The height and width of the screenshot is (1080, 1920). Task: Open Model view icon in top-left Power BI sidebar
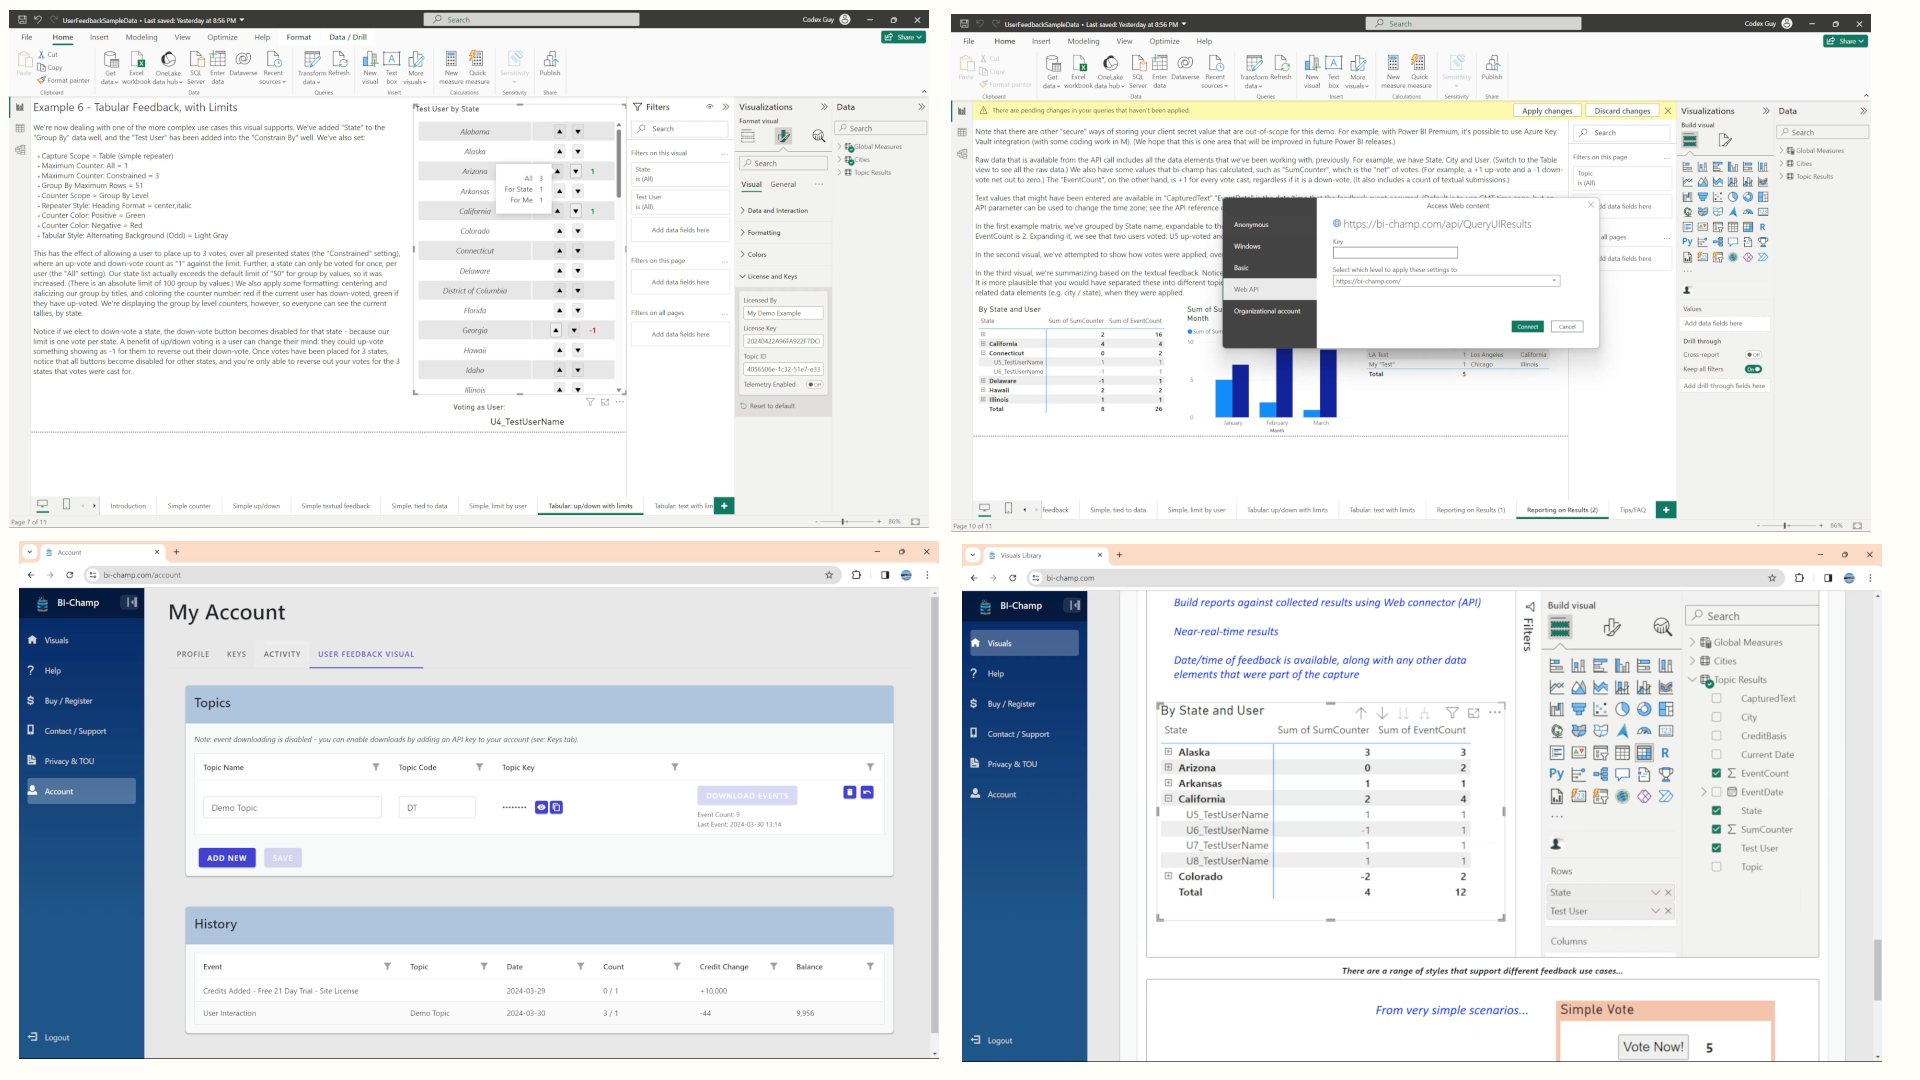pyautogui.click(x=20, y=150)
